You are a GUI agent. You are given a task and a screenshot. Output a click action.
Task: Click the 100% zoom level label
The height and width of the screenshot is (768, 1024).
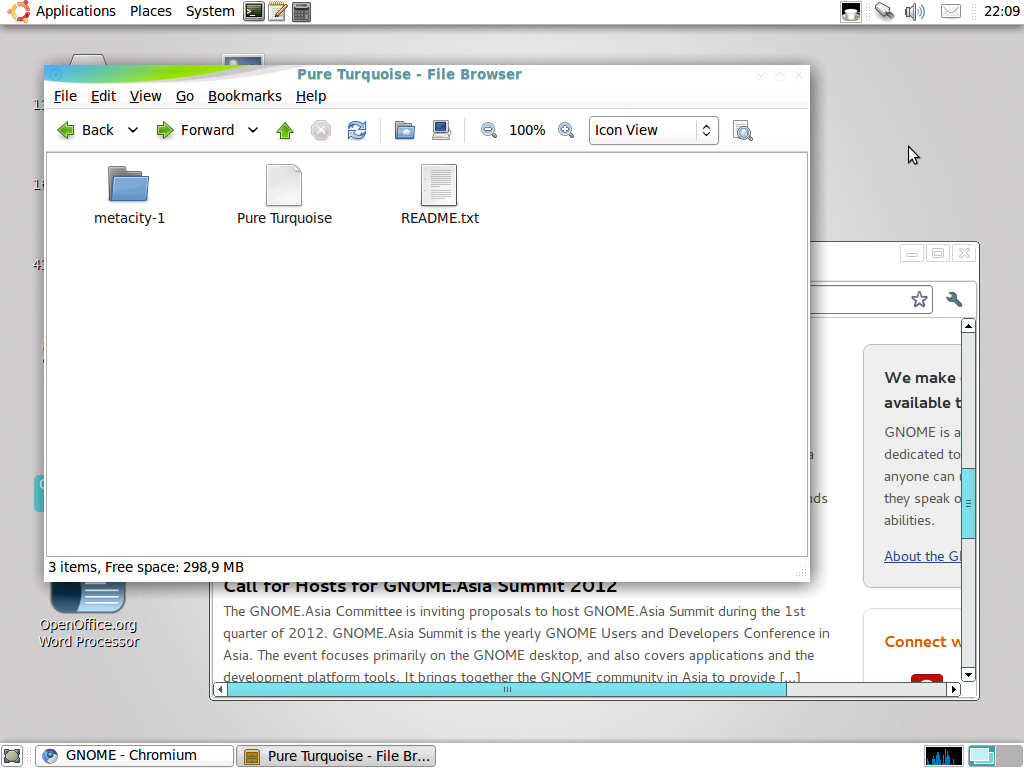[x=527, y=131]
